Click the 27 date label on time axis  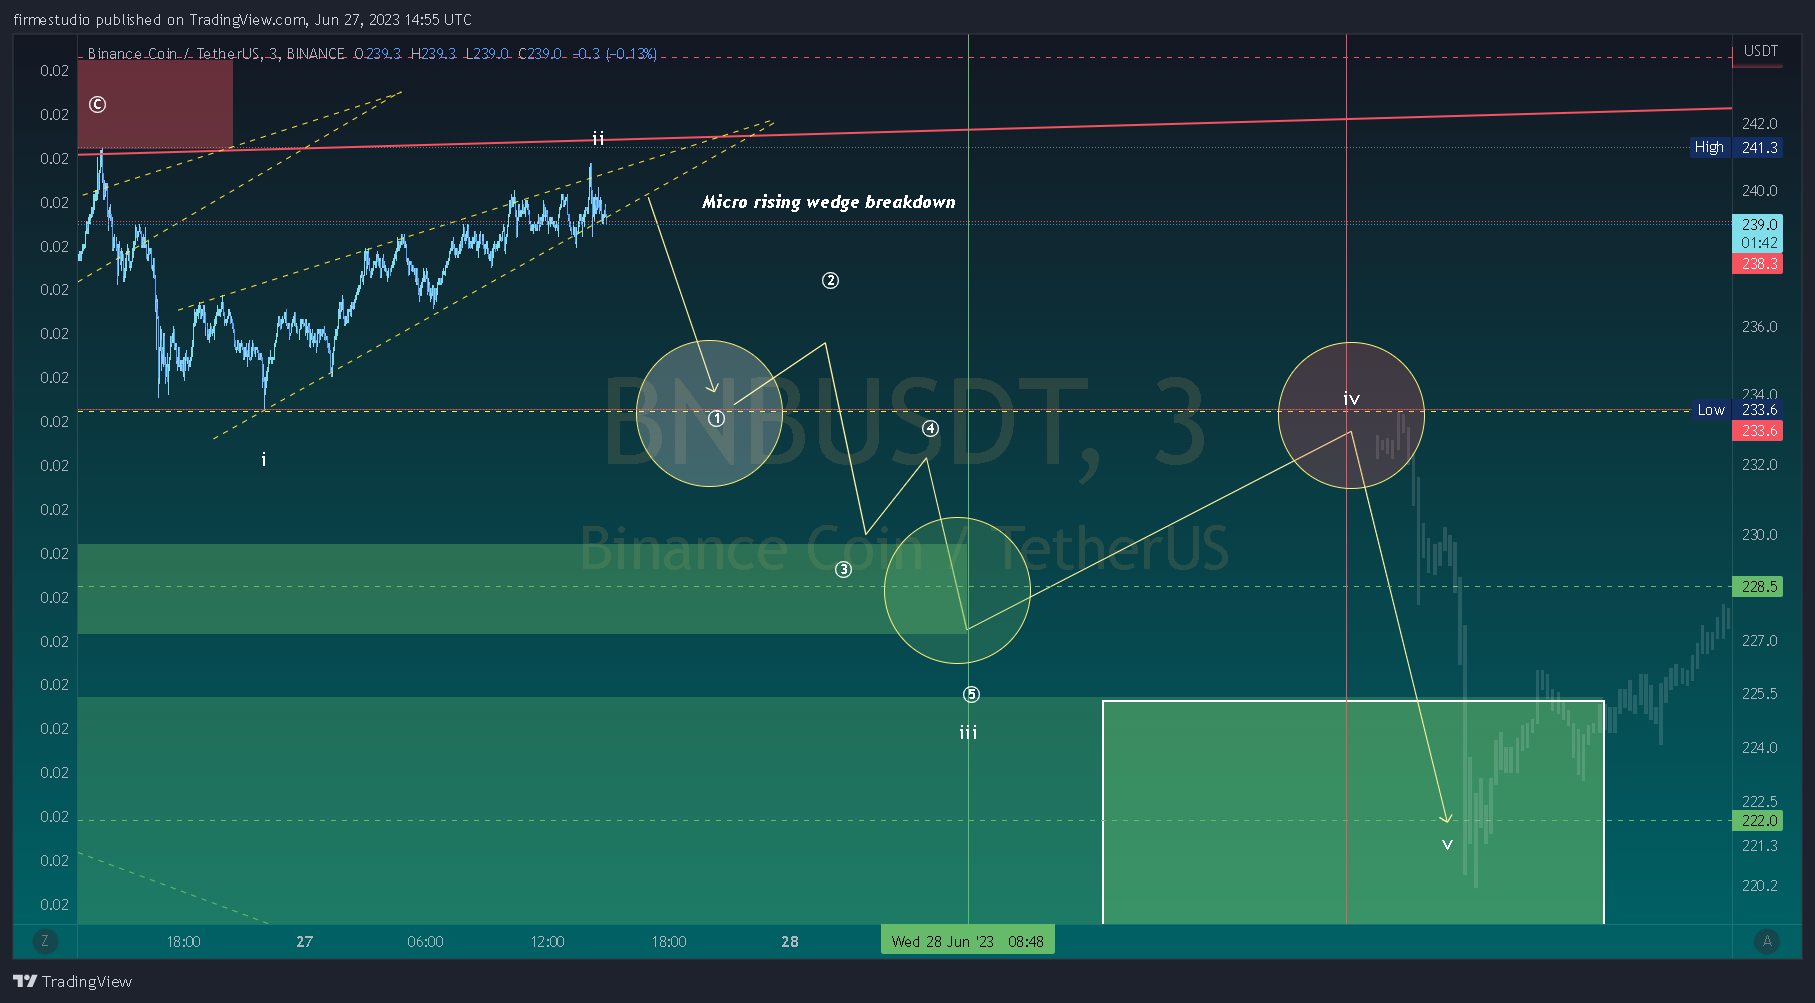click(x=305, y=942)
